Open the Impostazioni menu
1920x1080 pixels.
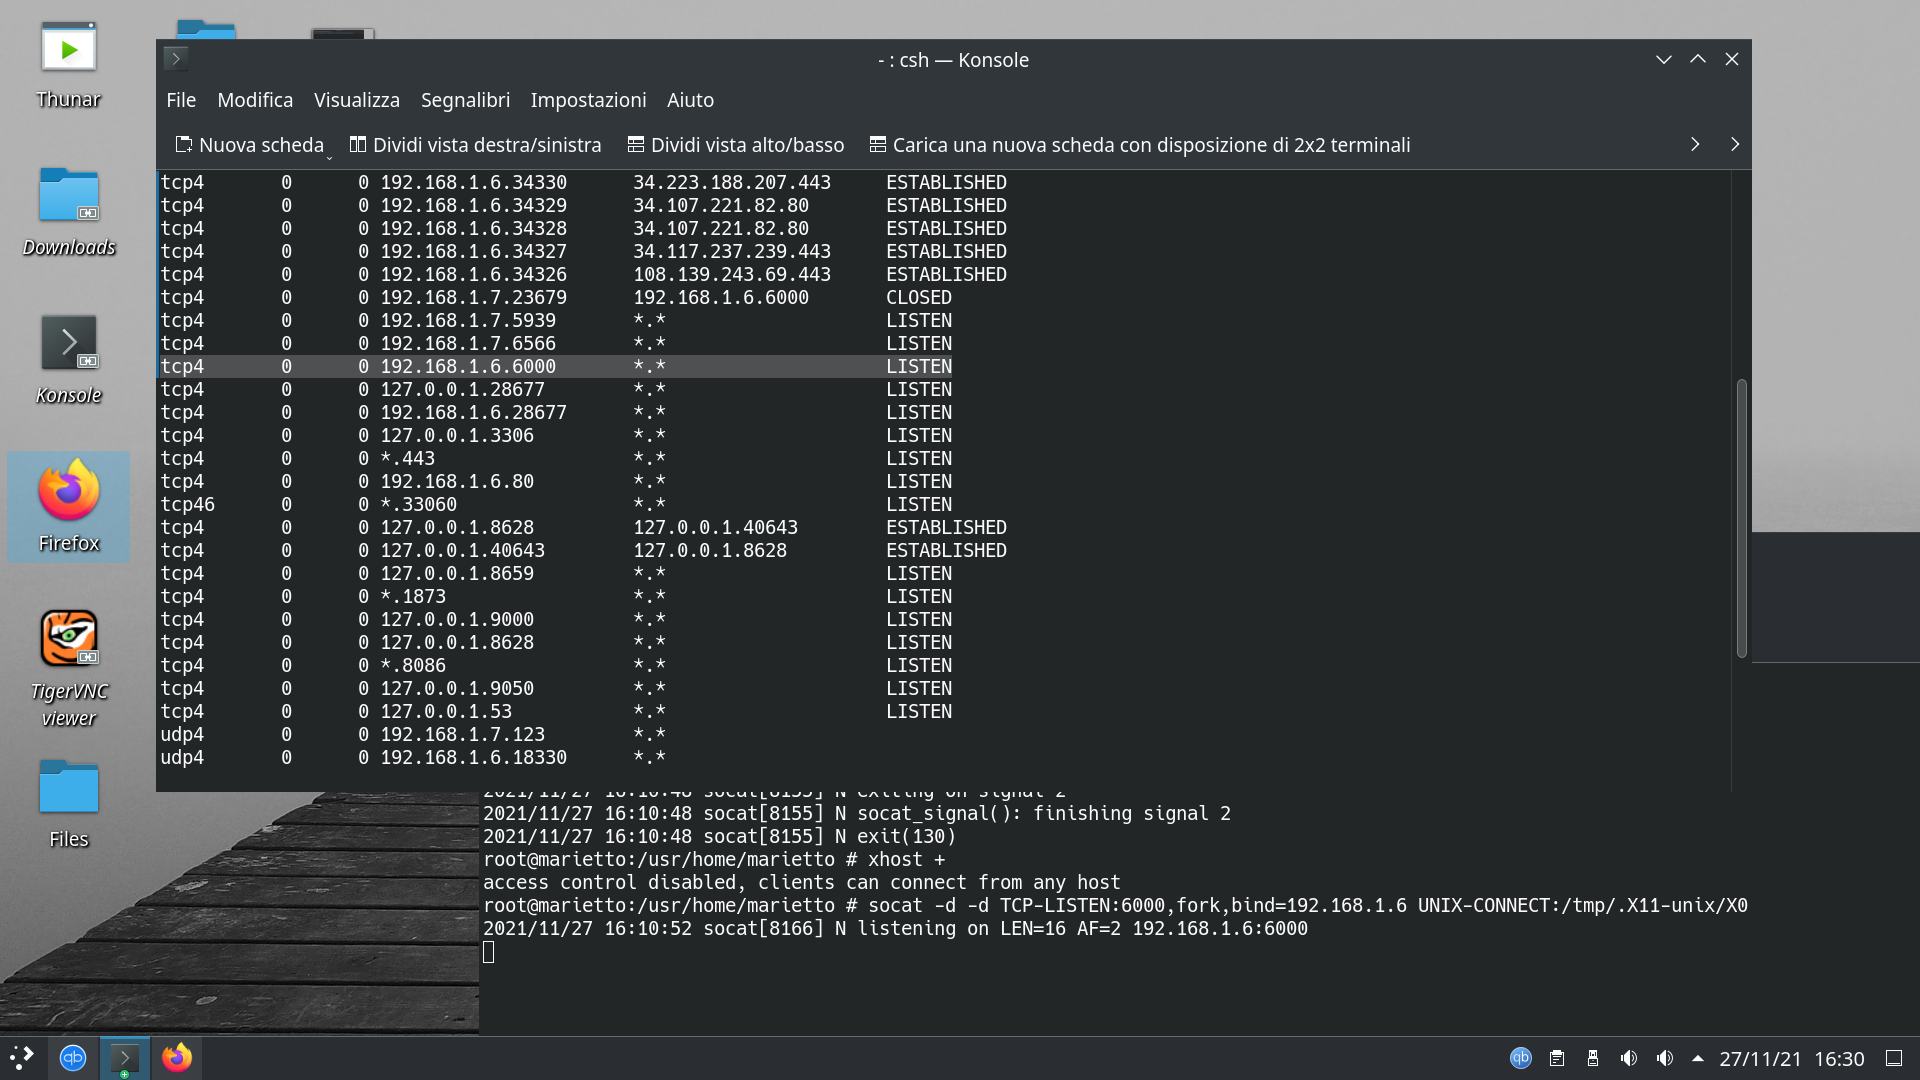[588, 100]
